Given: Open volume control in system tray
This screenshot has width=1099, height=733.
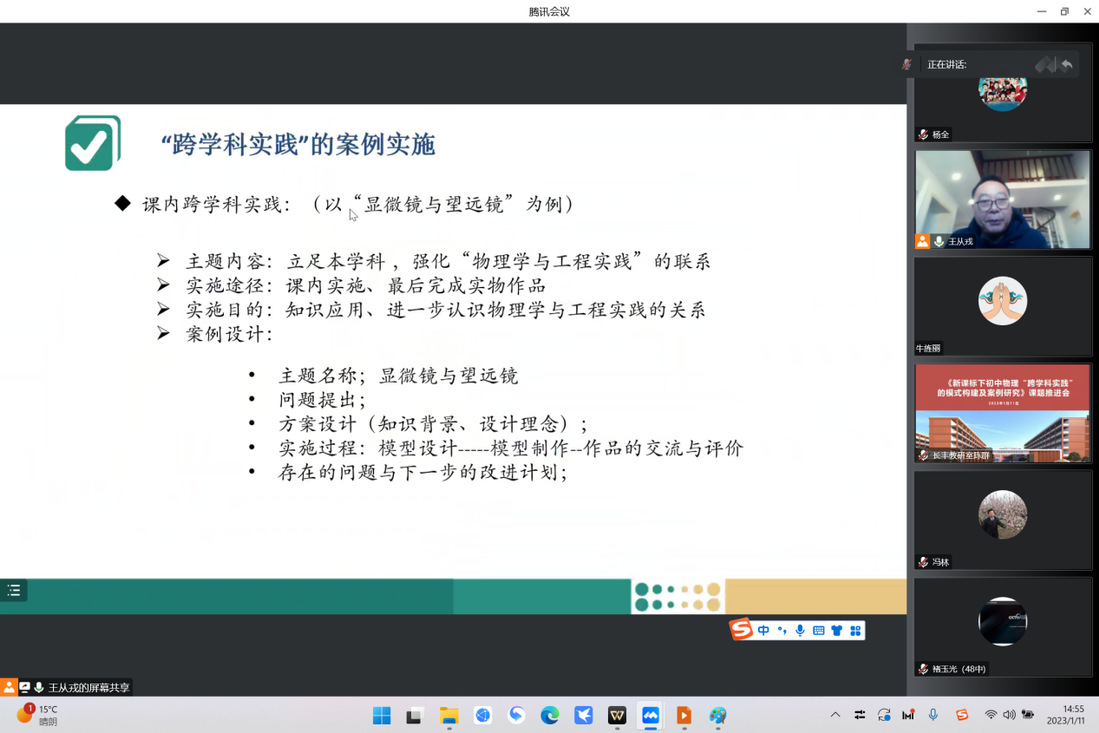Looking at the screenshot, I should point(1009,715).
